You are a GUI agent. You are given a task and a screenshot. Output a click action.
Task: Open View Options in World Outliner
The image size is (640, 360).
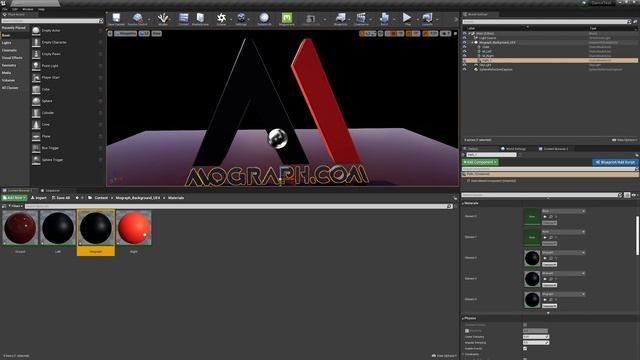(624, 140)
